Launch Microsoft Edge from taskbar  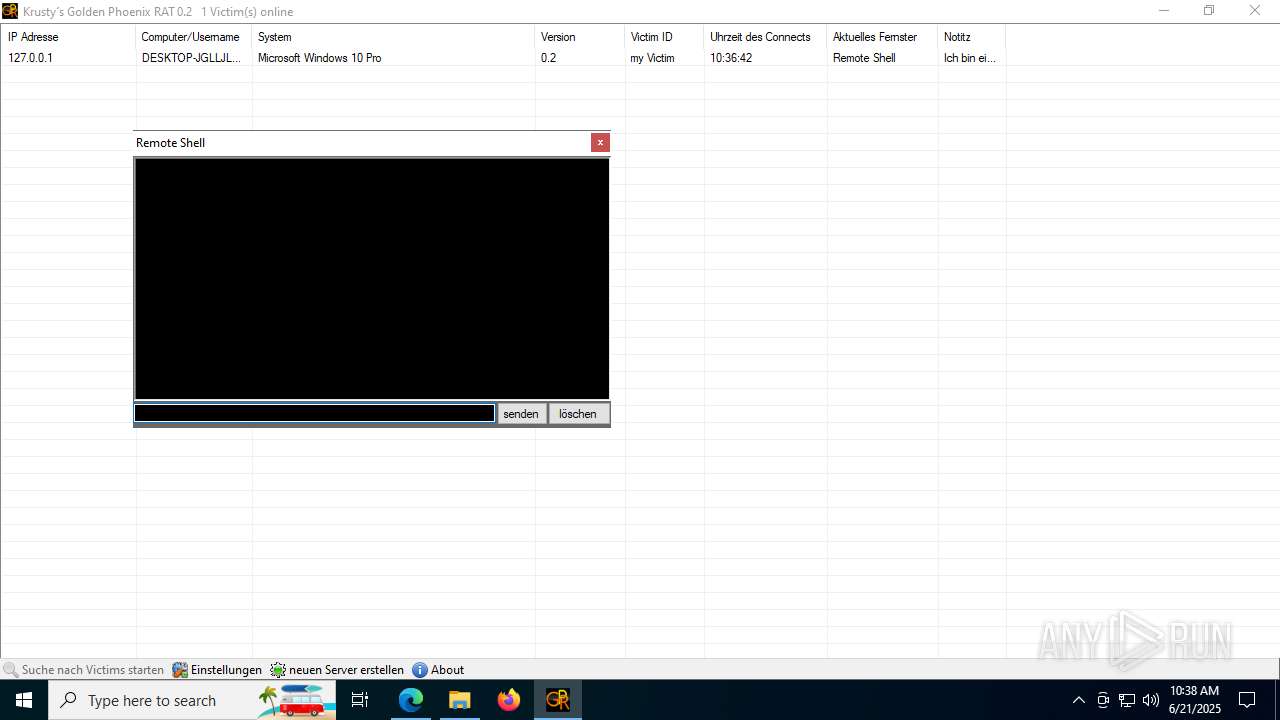pyautogui.click(x=411, y=700)
